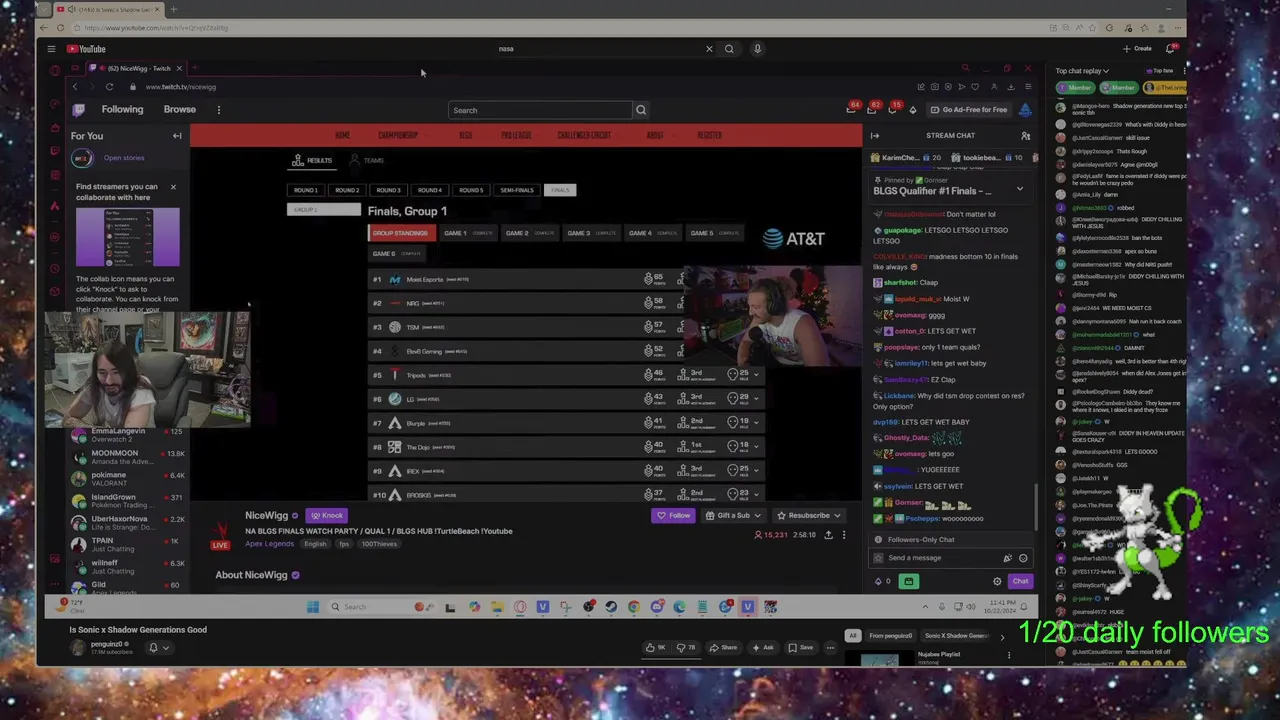Open the Game 1 results tab
Viewport: 1280px width, 720px height.
[468, 233]
